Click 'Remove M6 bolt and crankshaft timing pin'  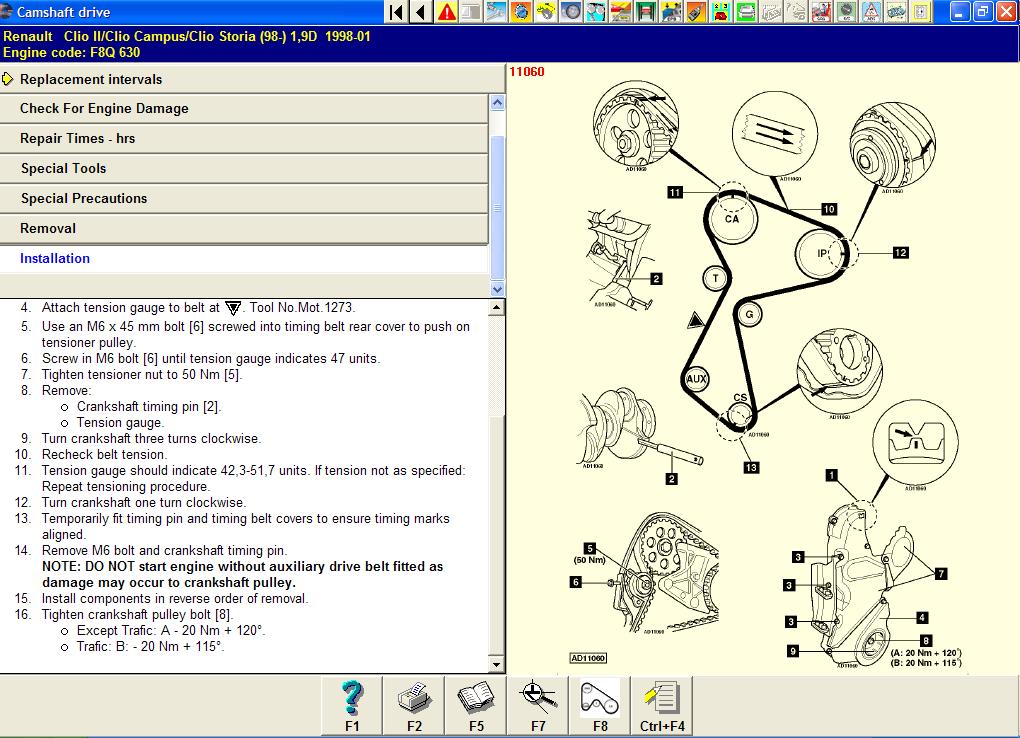point(164,550)
